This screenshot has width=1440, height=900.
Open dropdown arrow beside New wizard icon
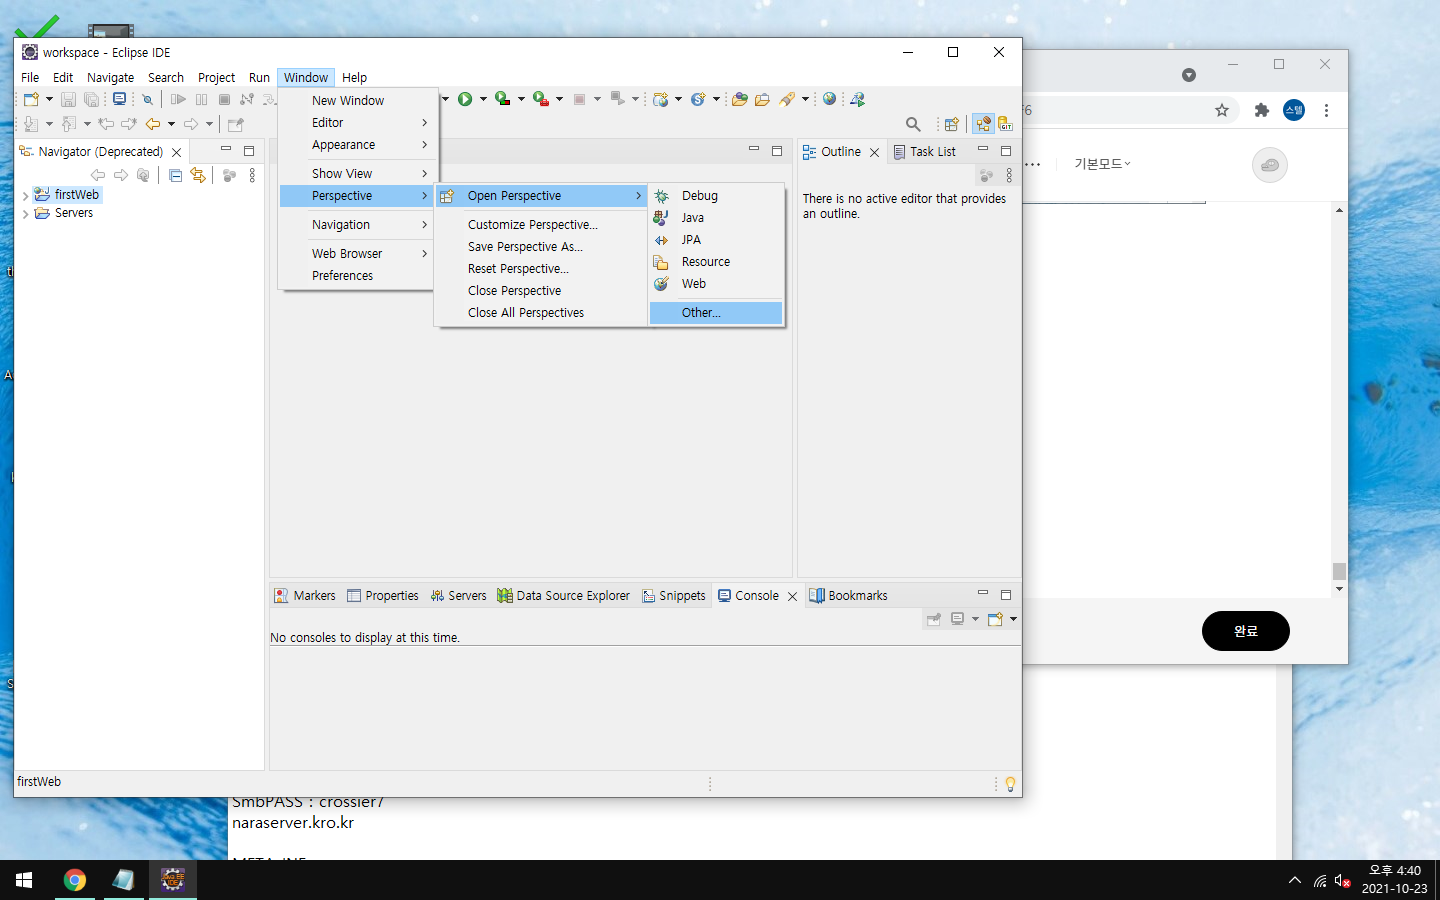tap(49, 99)
